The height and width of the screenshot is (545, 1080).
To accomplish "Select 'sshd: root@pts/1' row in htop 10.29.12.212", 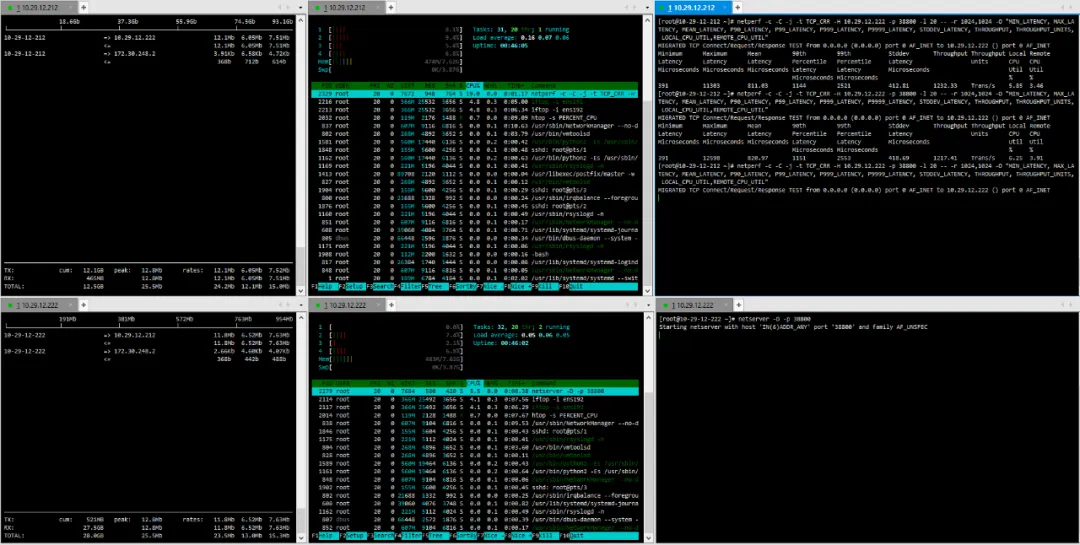I will tap(475, 150).
